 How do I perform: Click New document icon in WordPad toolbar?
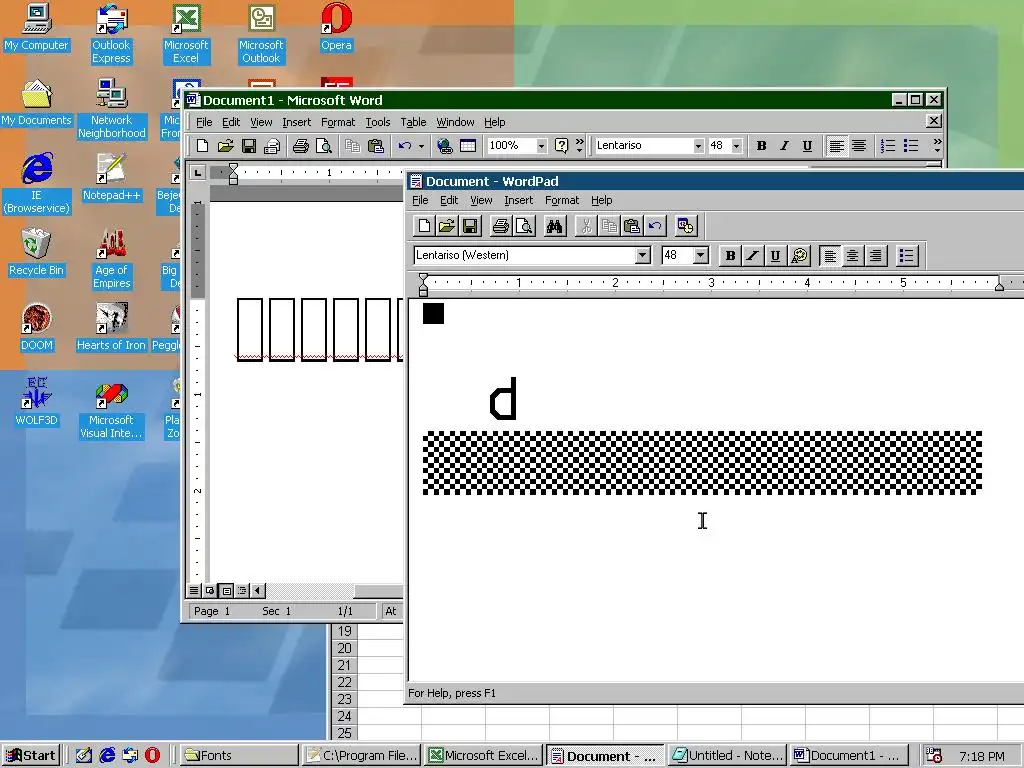pyautogui.click(x=424, y=227)
